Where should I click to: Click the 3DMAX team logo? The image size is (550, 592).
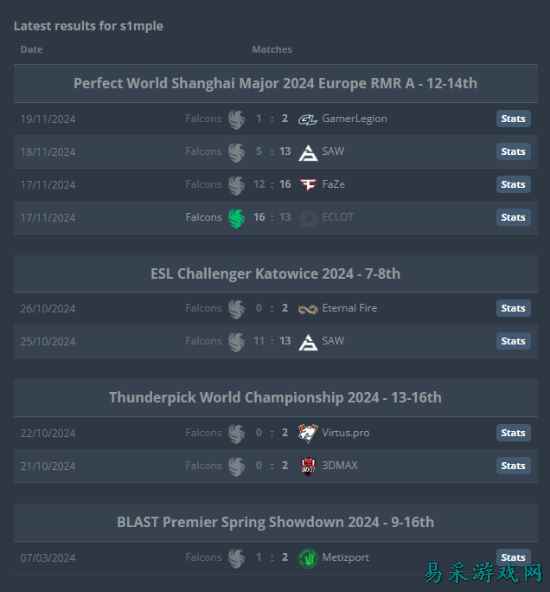pyautogui.click(x=308, y=466)
